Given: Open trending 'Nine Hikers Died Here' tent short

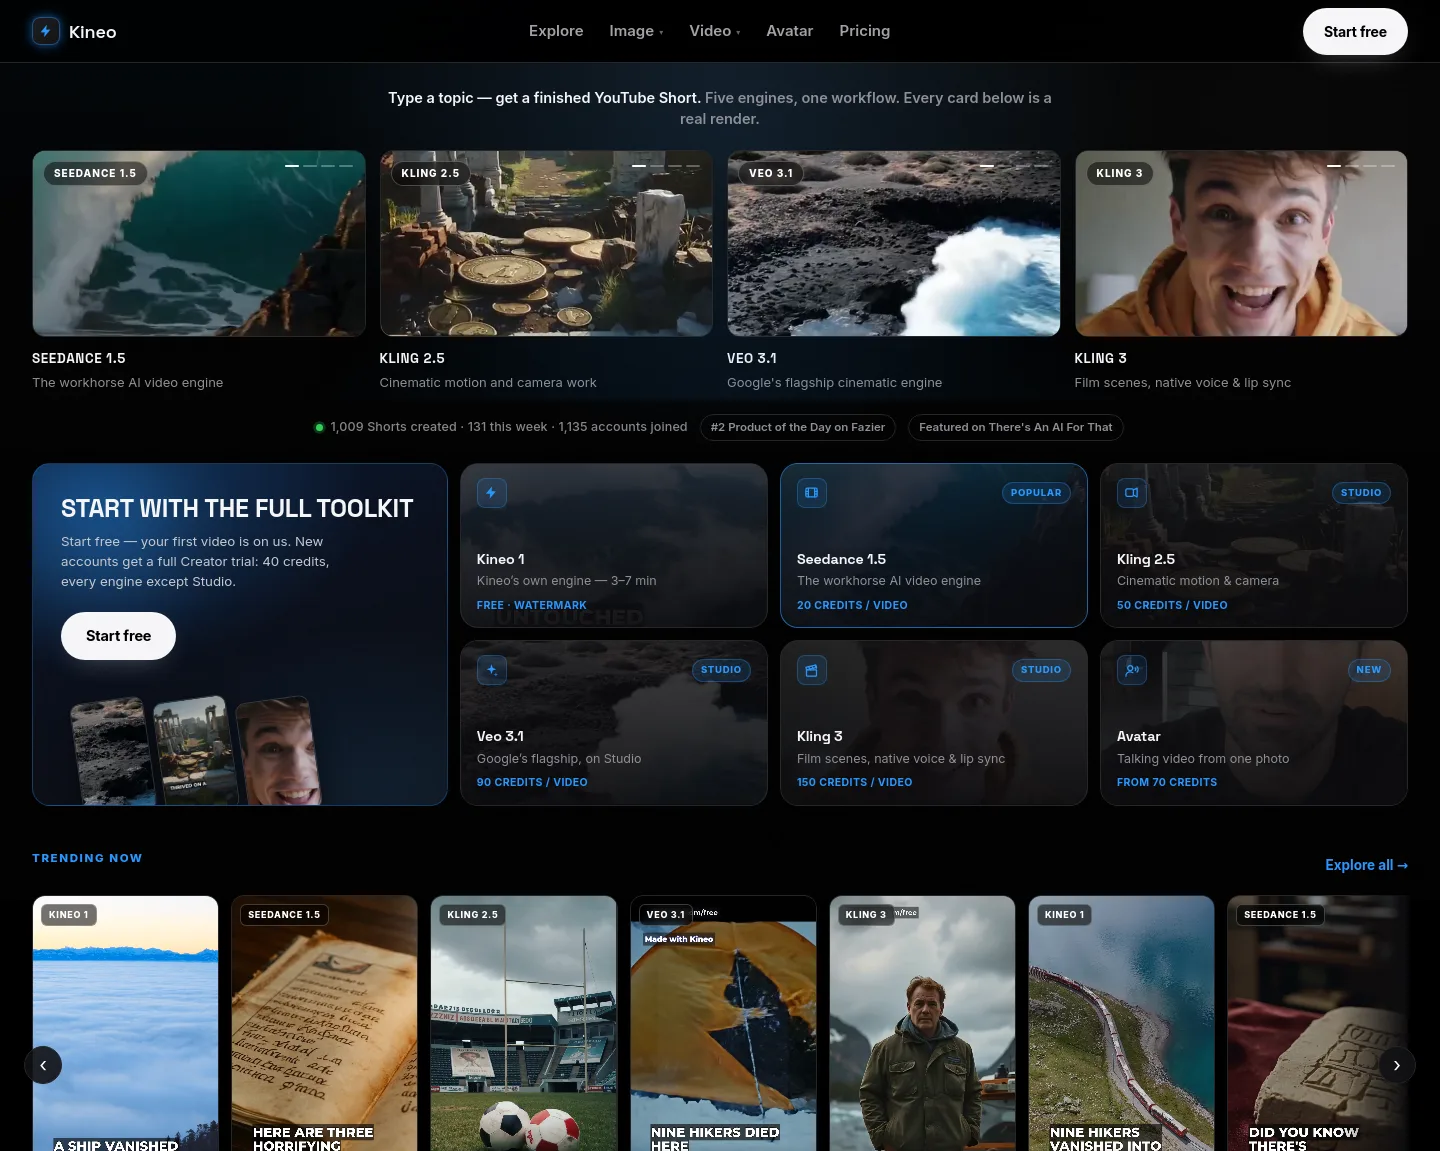Looking at the screenshot, I should [723, 1023].
